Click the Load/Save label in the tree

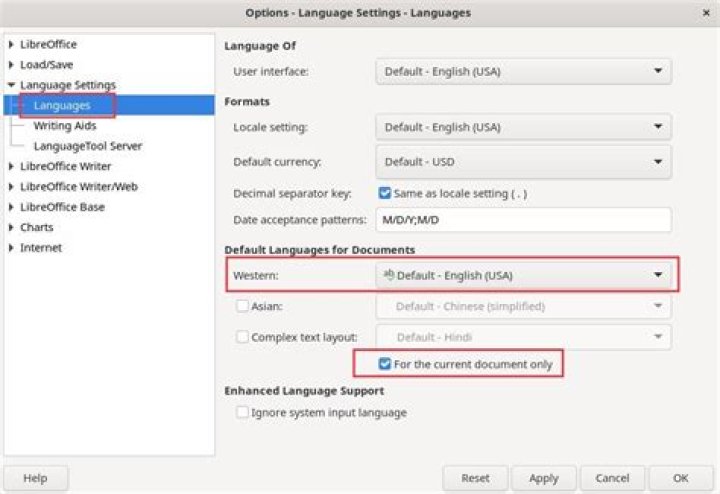(46, 65)
